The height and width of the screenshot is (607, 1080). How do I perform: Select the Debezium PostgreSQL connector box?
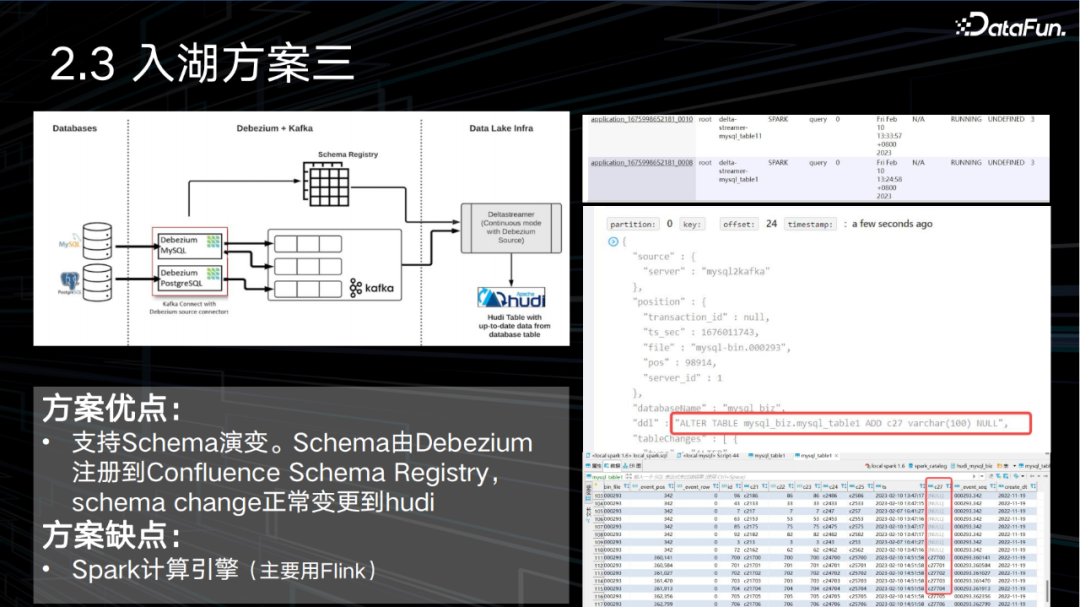click(x=189, y=278)
